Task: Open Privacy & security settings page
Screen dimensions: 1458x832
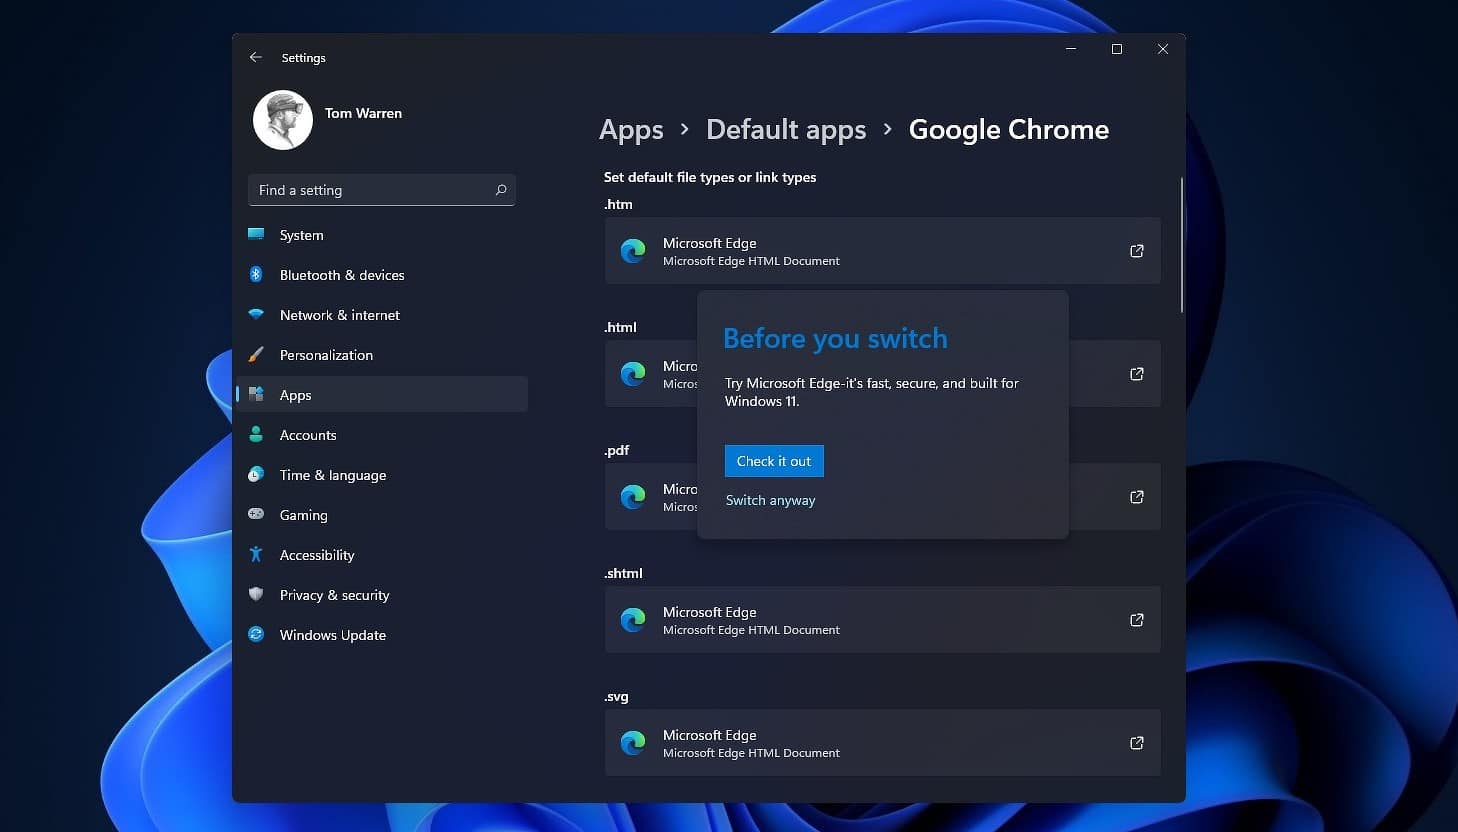Action: coord(381,595)
